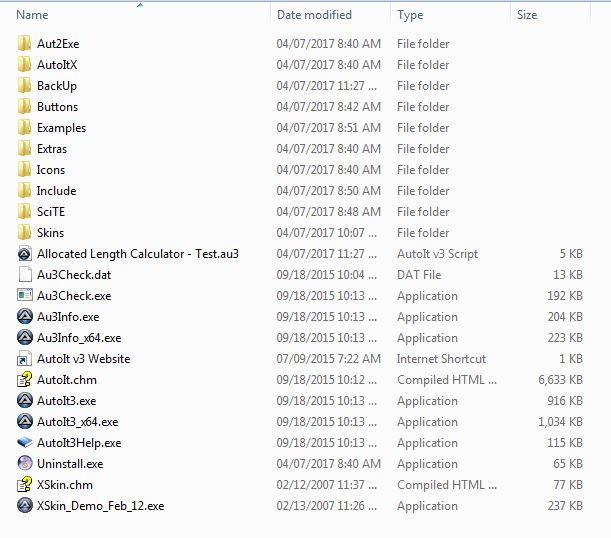Click the 6,633 KB size value
This screenshot has width=611, height=538.
pos(560,380)
